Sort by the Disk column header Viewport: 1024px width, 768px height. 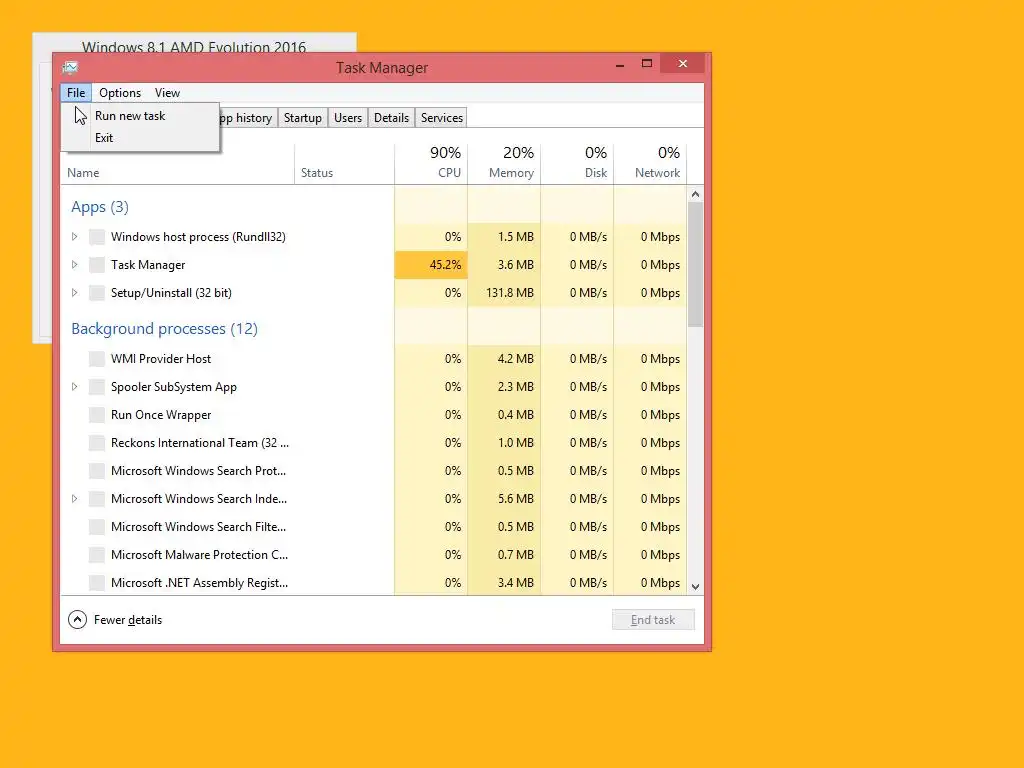577,162
